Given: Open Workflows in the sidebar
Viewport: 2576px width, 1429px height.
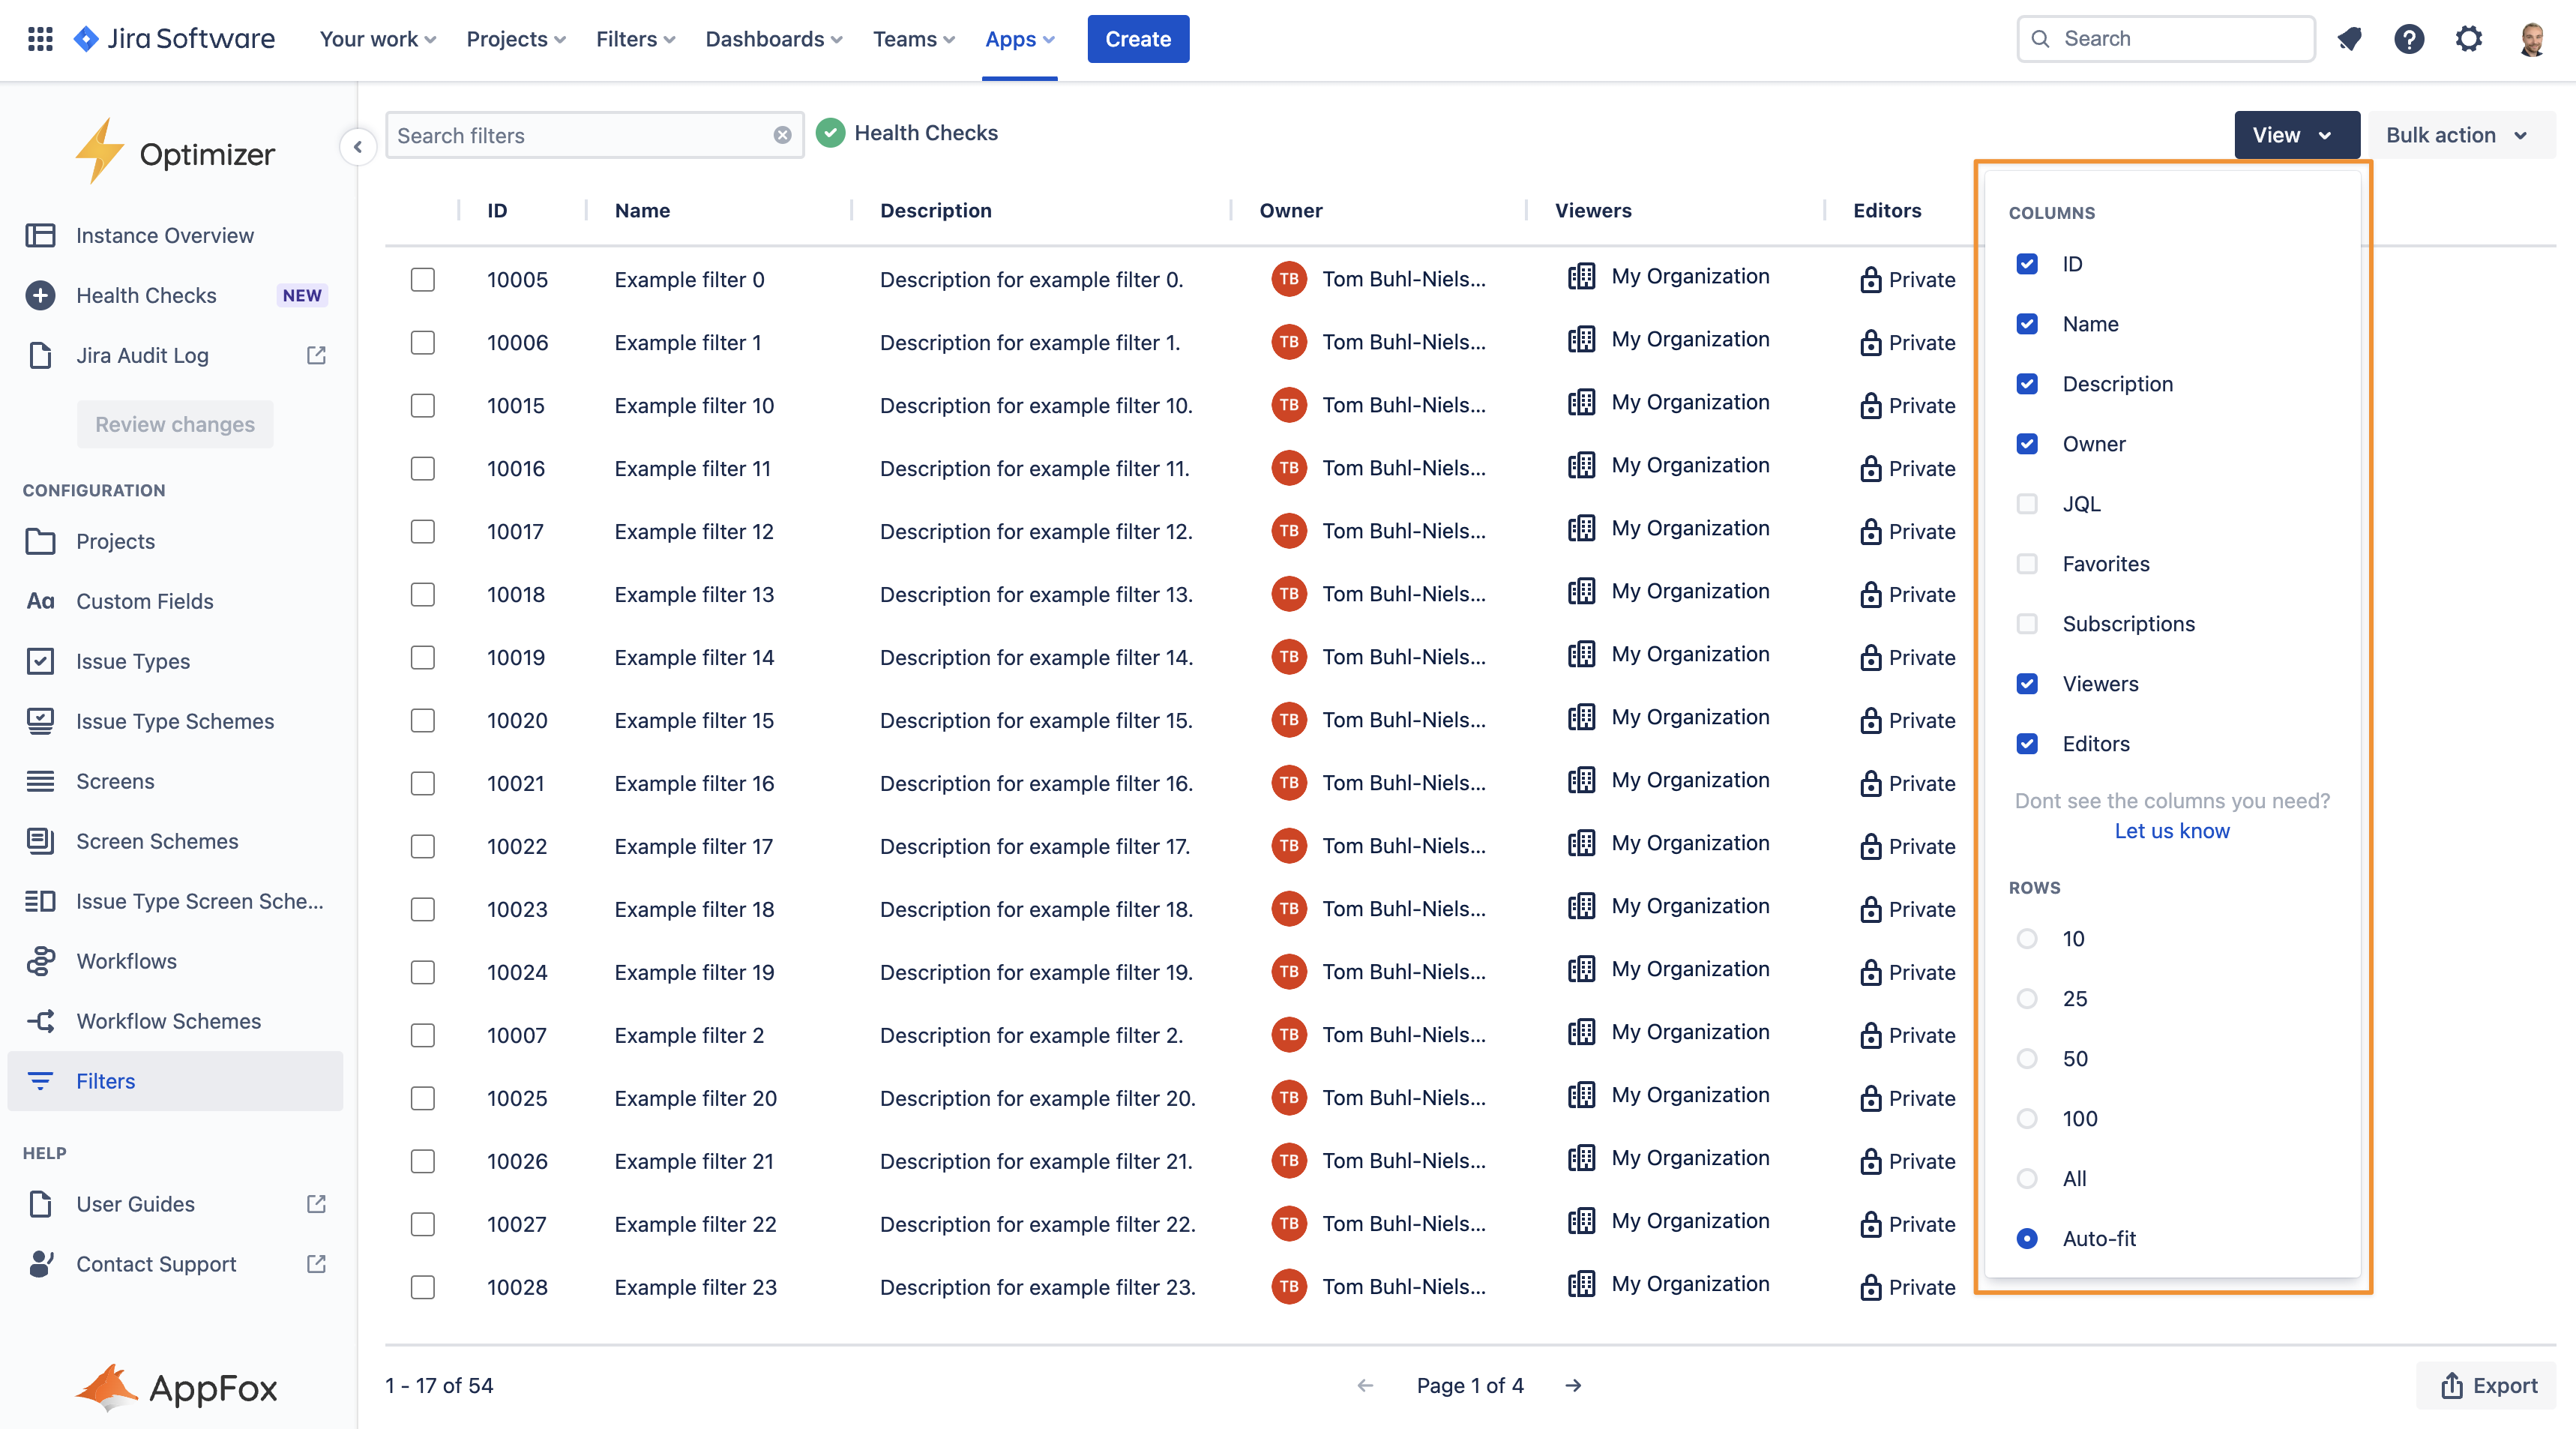Looking at the screenshot, I should 126,961.
